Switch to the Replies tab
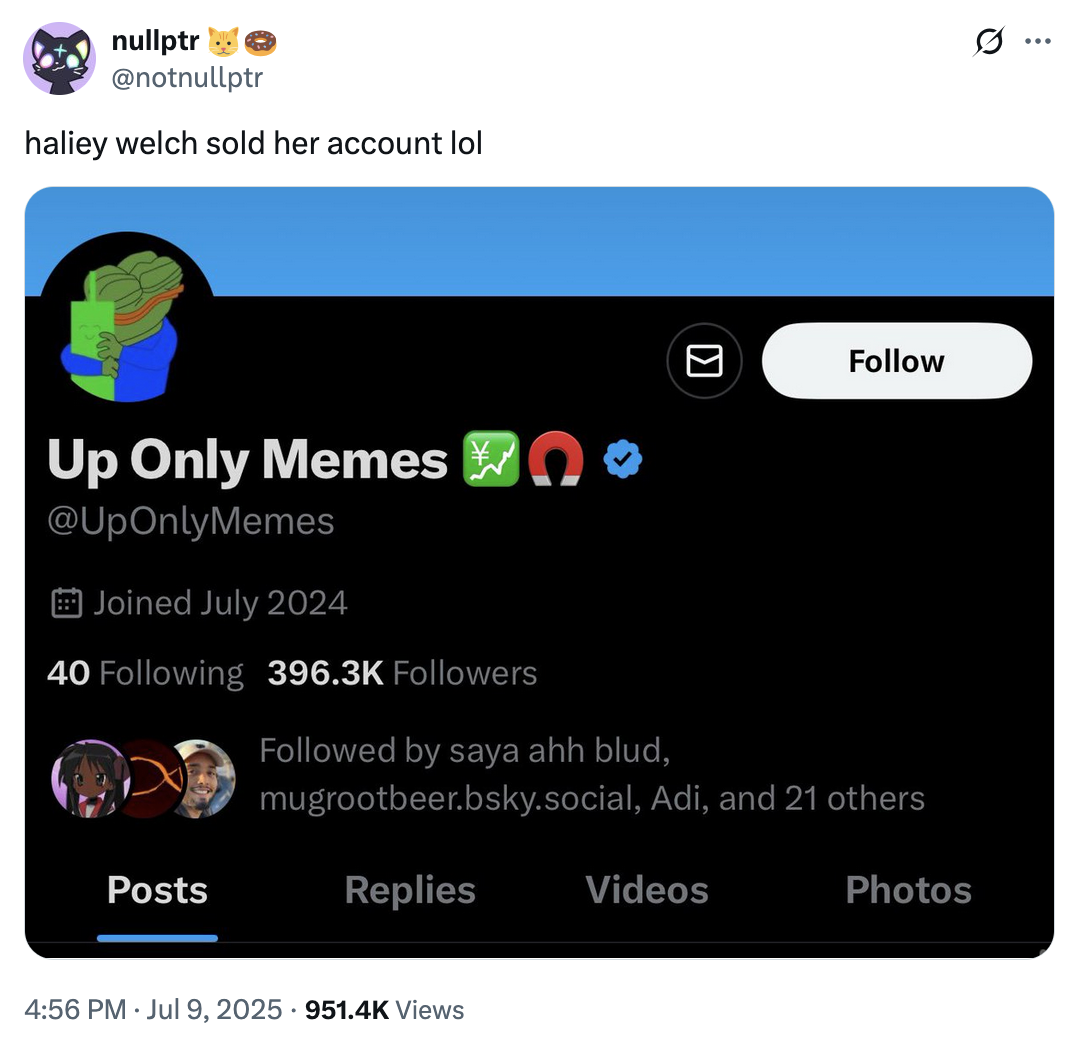 tap(410, 890)
